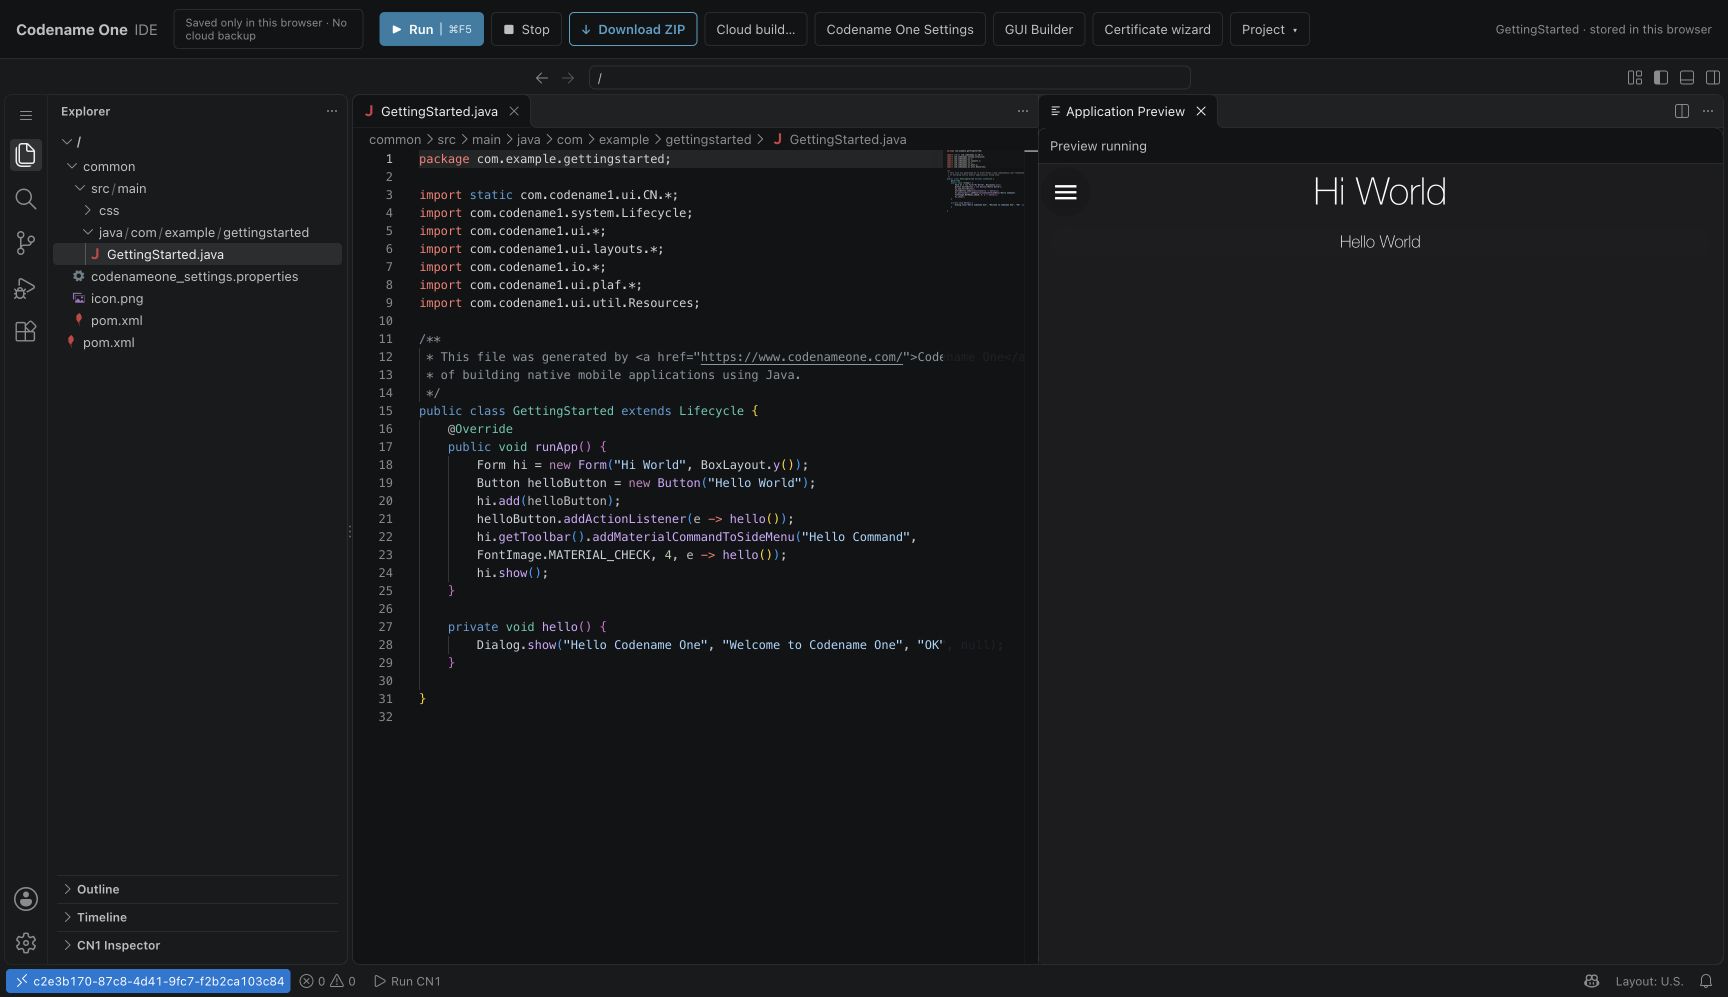
Task: Open more actions for the preview group
Action: [x=1708, y=111]
